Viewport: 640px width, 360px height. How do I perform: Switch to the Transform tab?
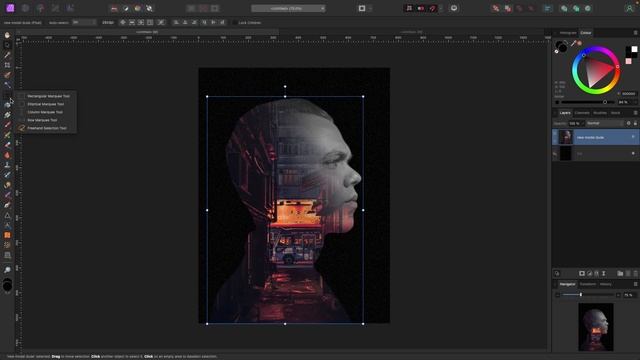(588, 284)
